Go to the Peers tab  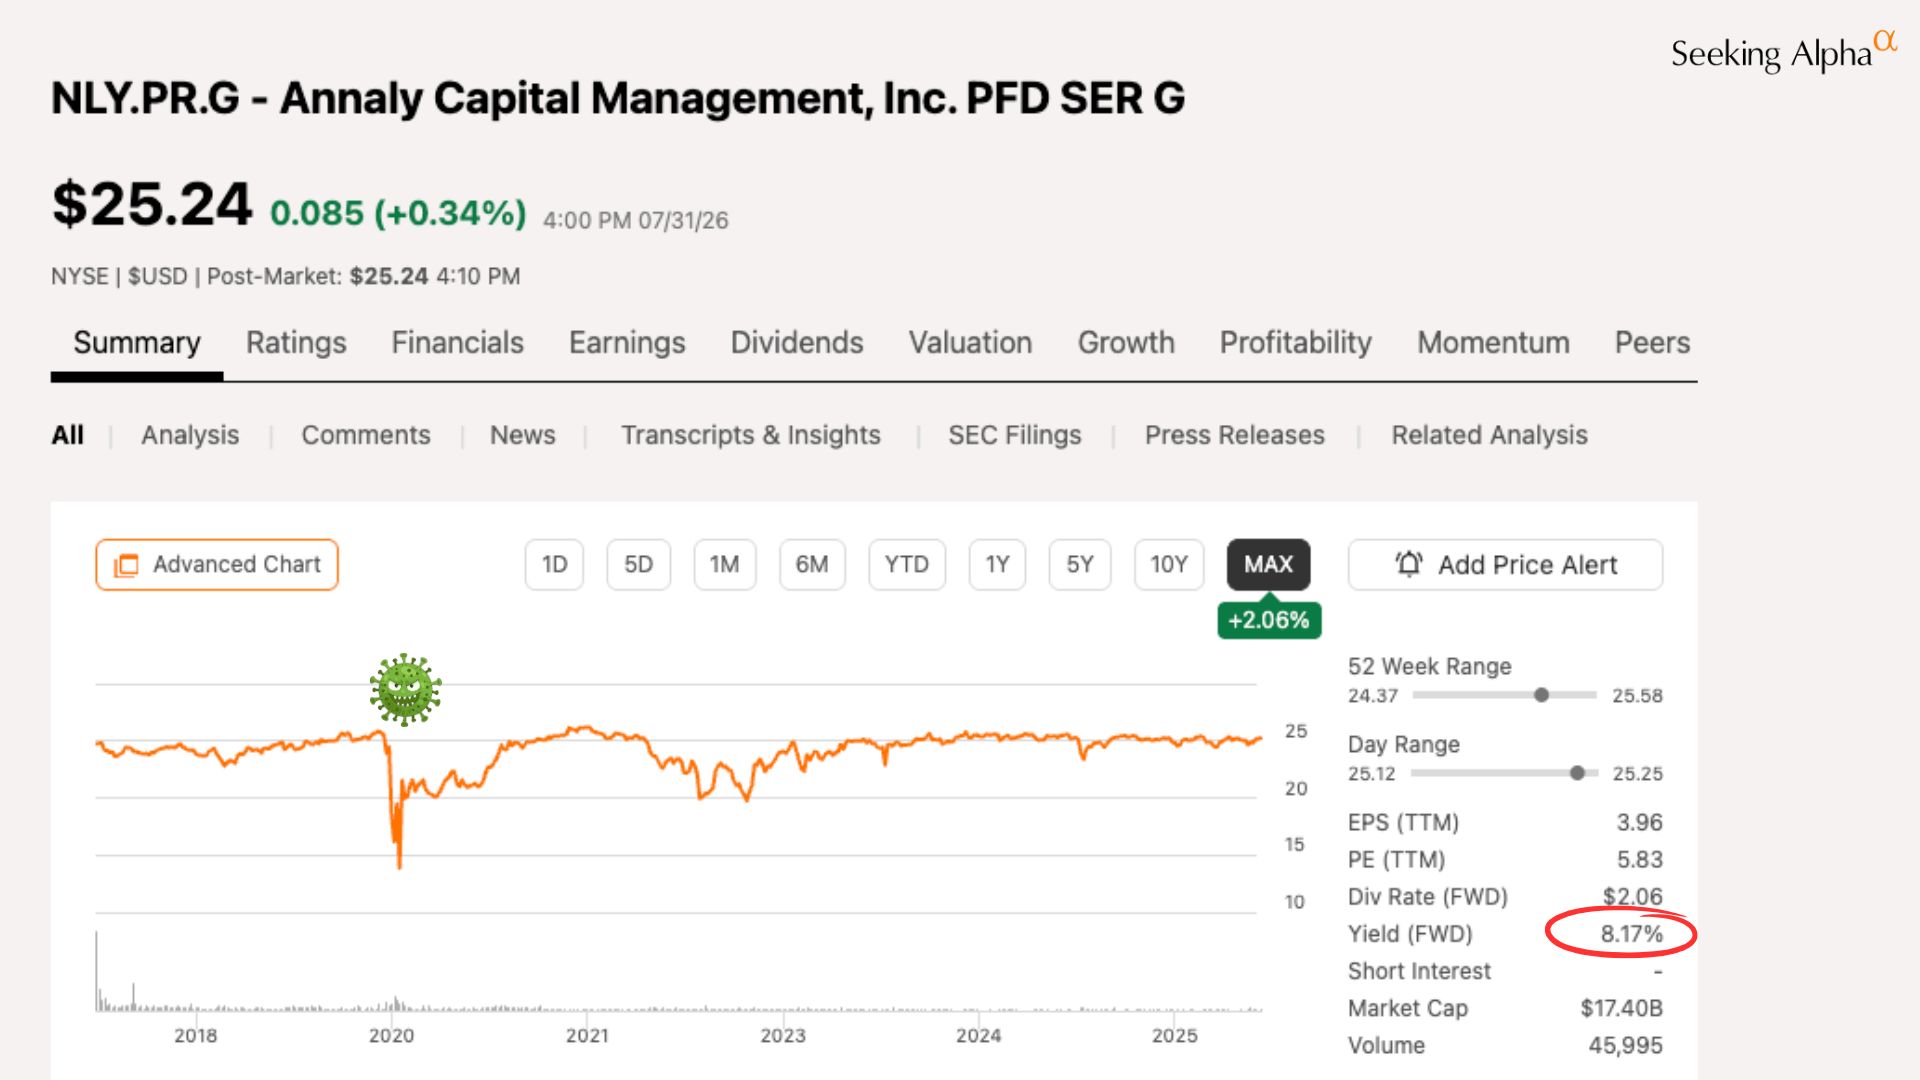1652,343
